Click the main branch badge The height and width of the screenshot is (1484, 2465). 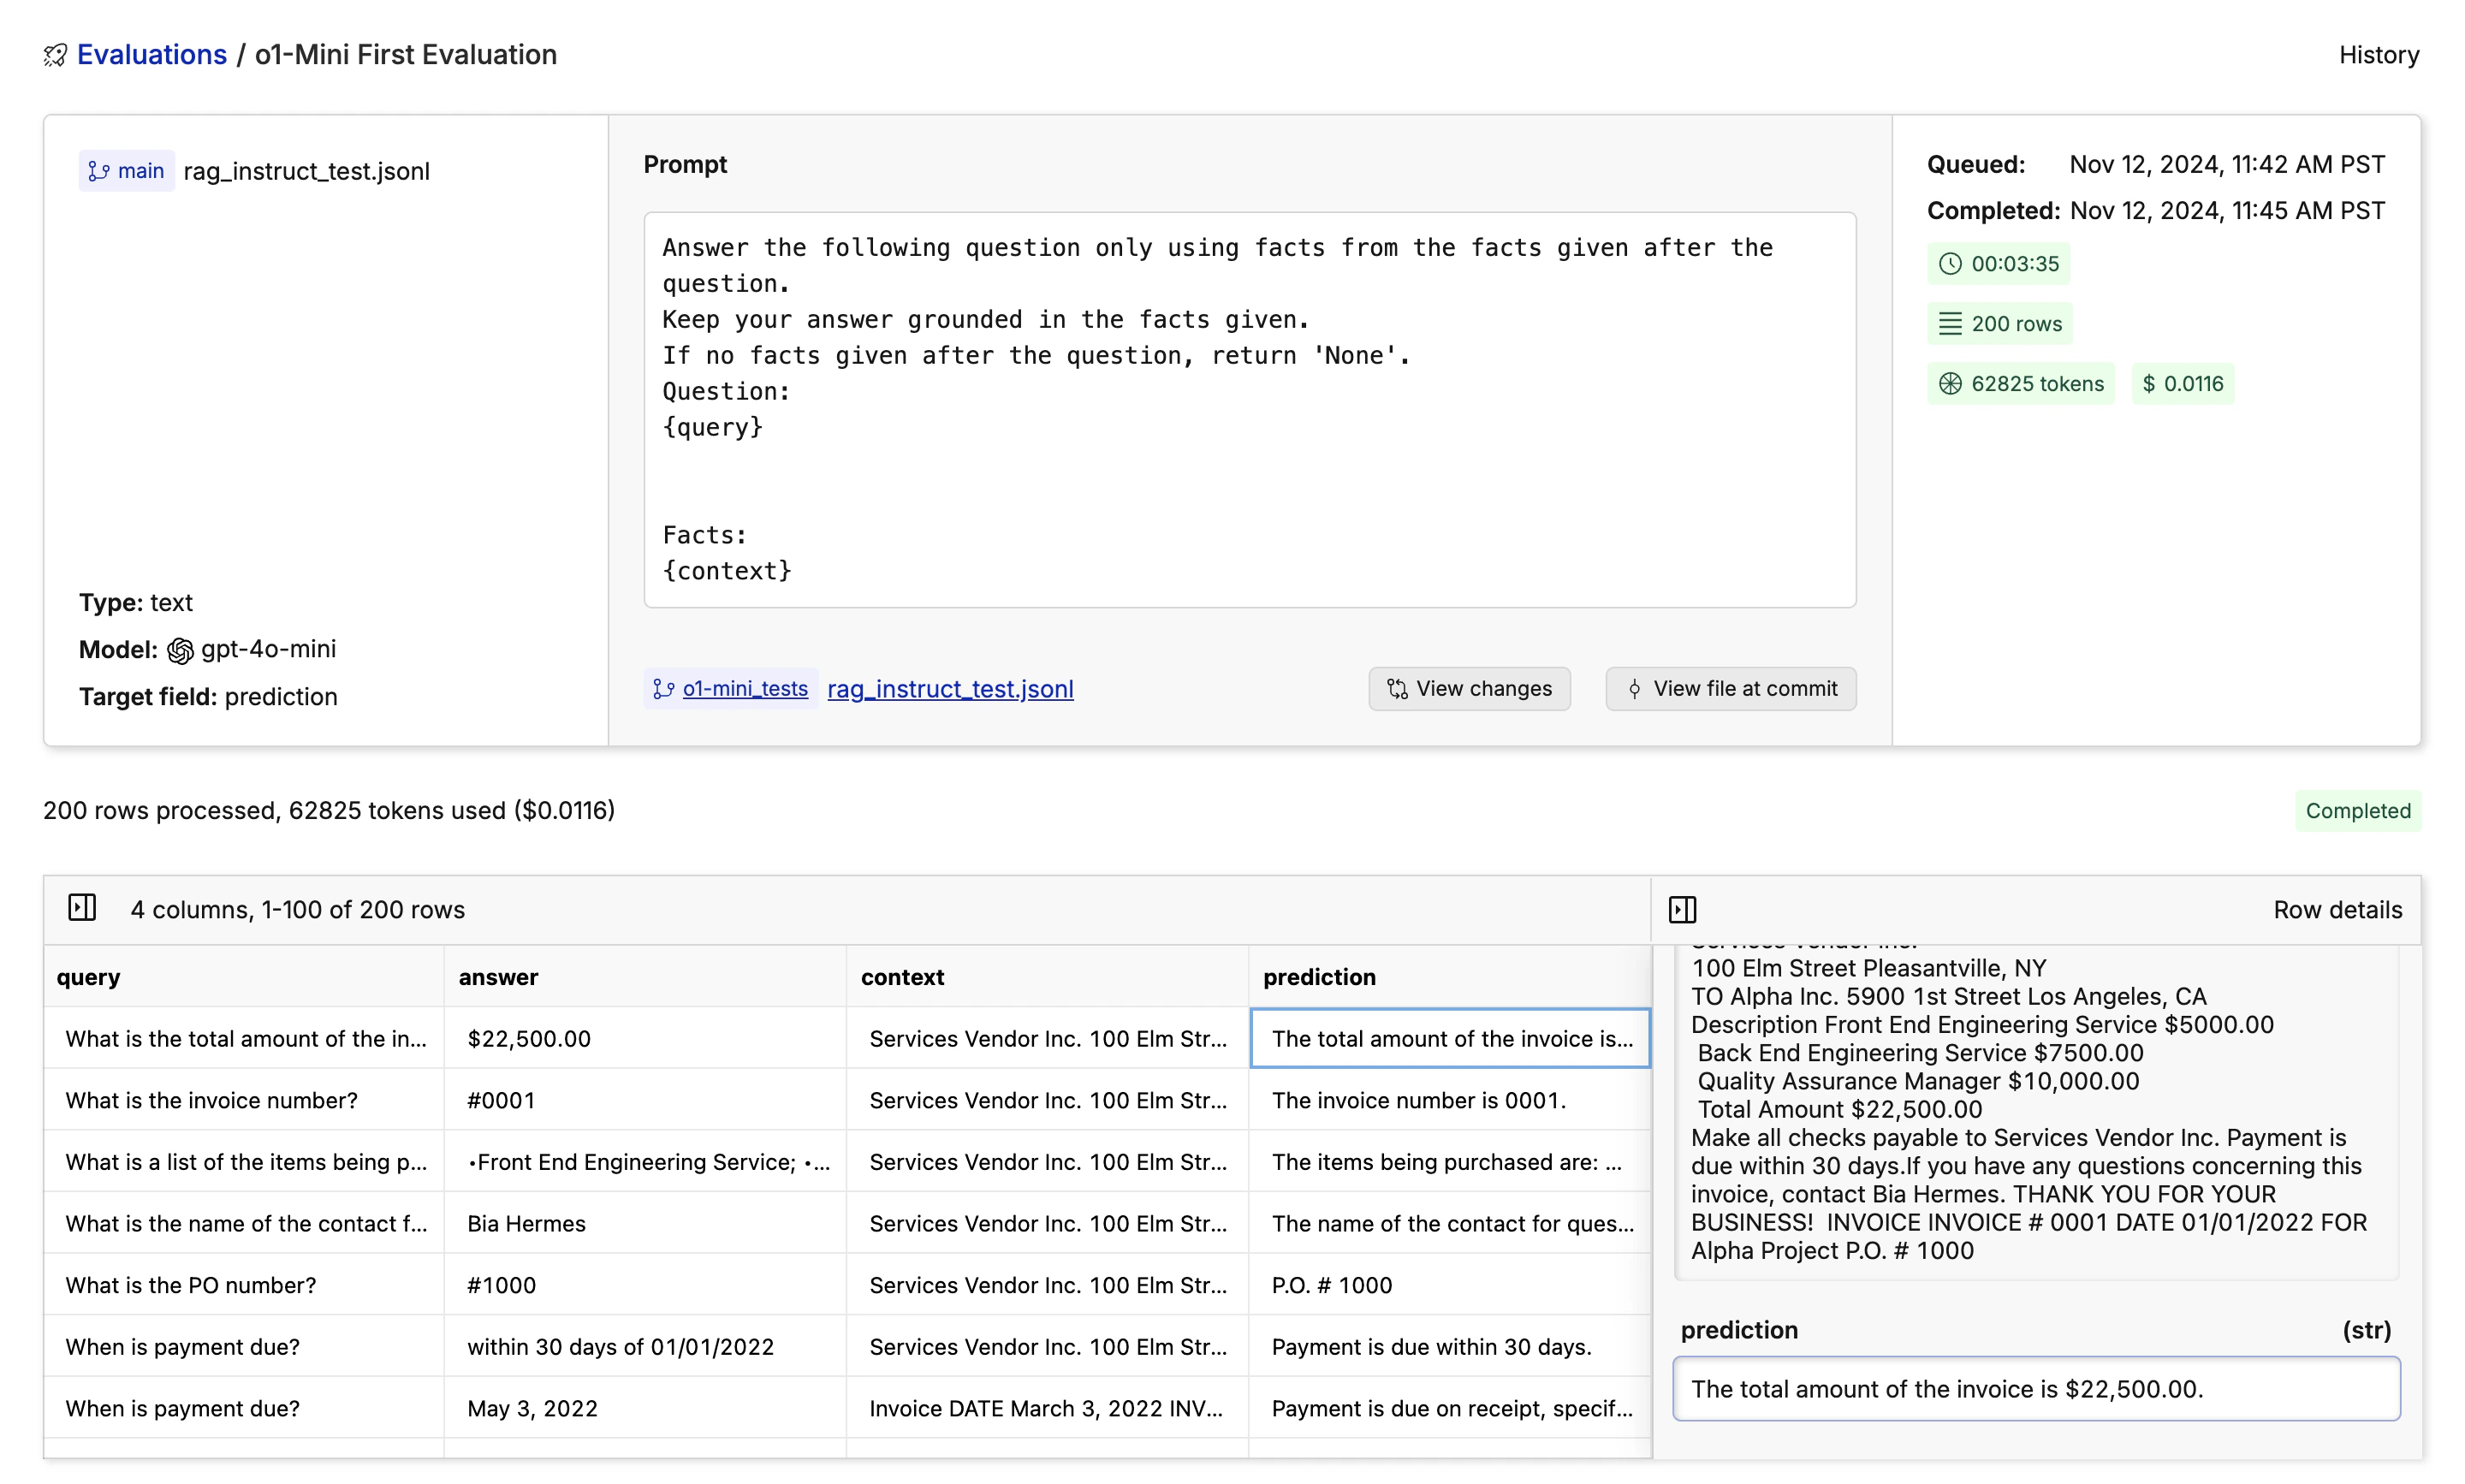[x=127, y=171]
